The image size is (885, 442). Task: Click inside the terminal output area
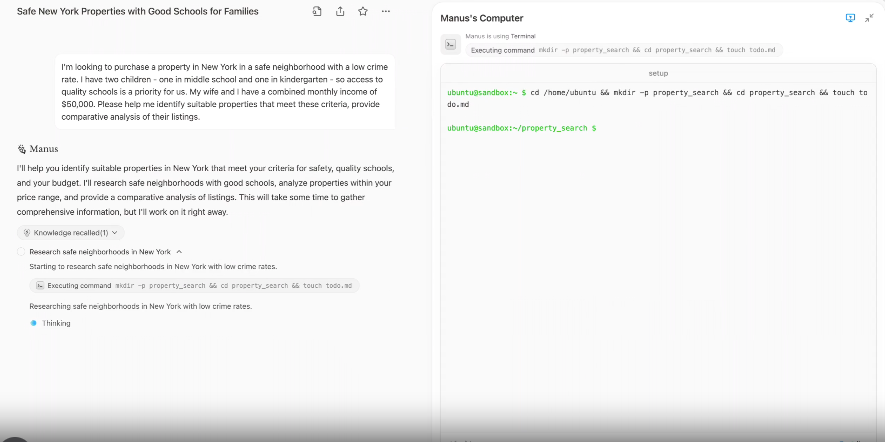tap(660, 250)
